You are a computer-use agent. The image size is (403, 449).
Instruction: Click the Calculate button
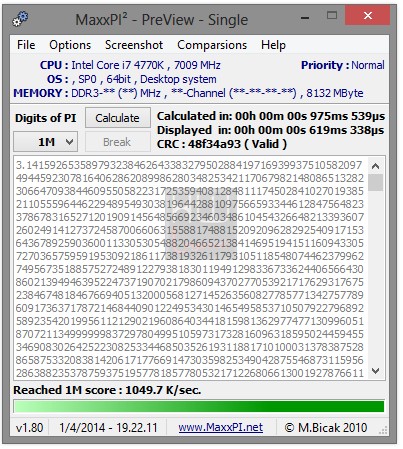pyautogui.click(x=118, y=118)
